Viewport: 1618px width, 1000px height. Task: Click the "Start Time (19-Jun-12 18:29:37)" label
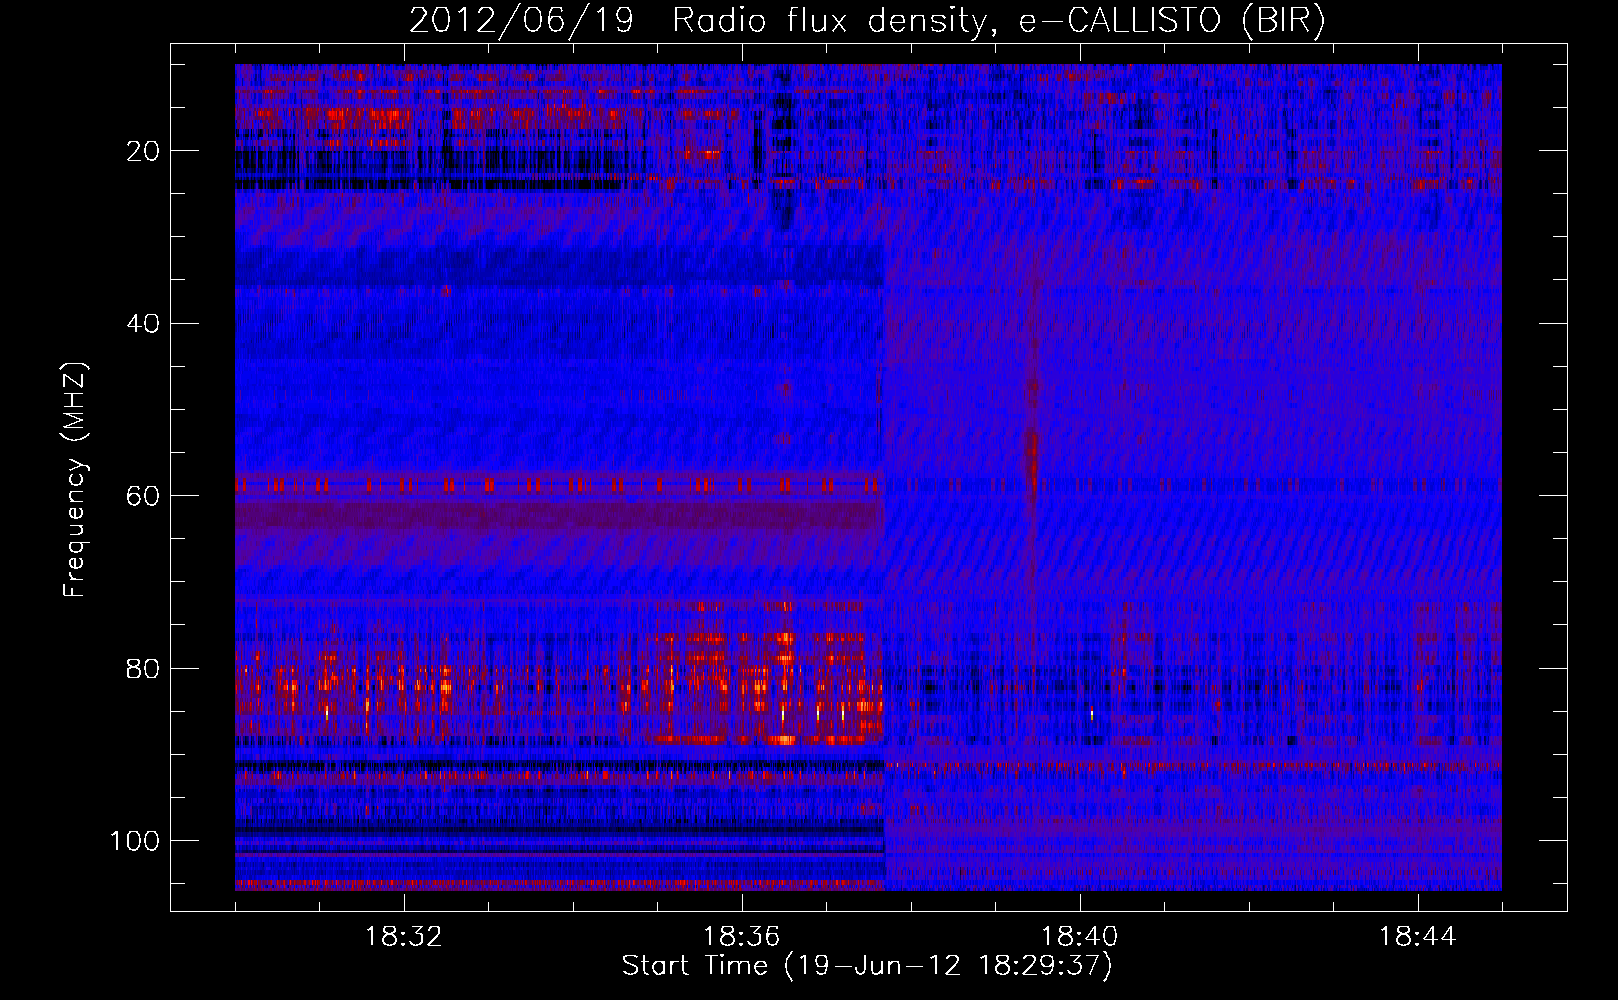click(x=867, y=966)
